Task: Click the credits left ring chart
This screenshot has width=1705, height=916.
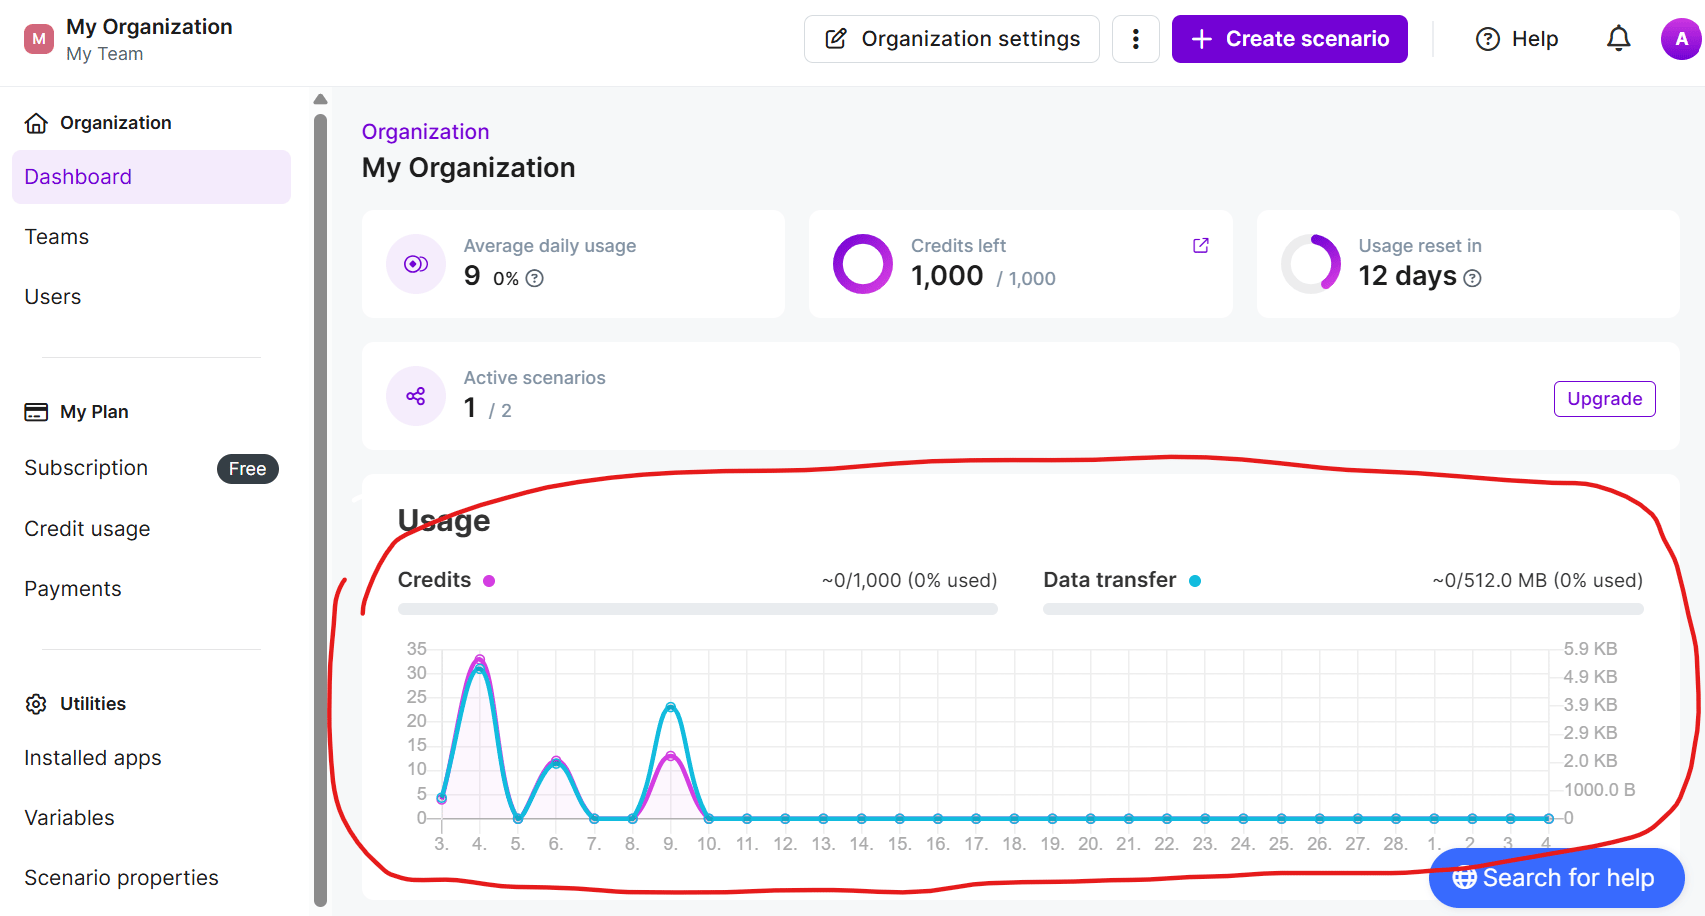Action: [x=863, y=264]
